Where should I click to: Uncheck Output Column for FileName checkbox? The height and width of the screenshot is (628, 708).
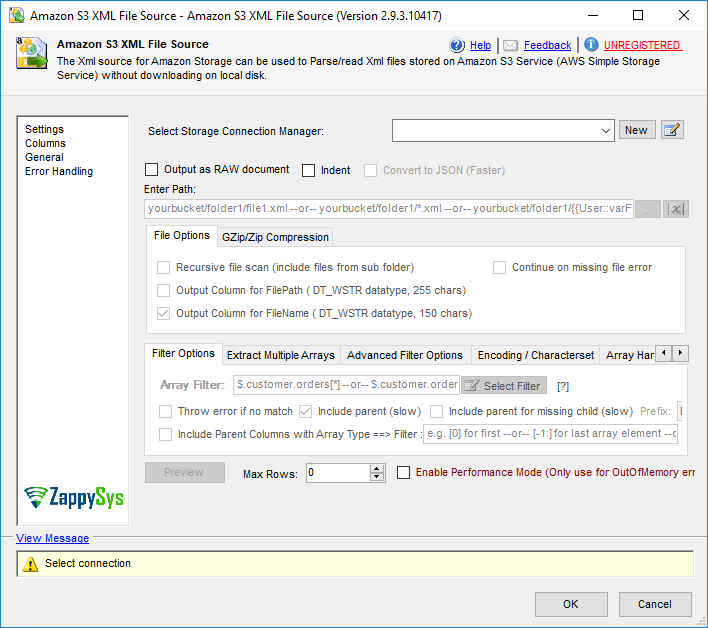(163, 313)
